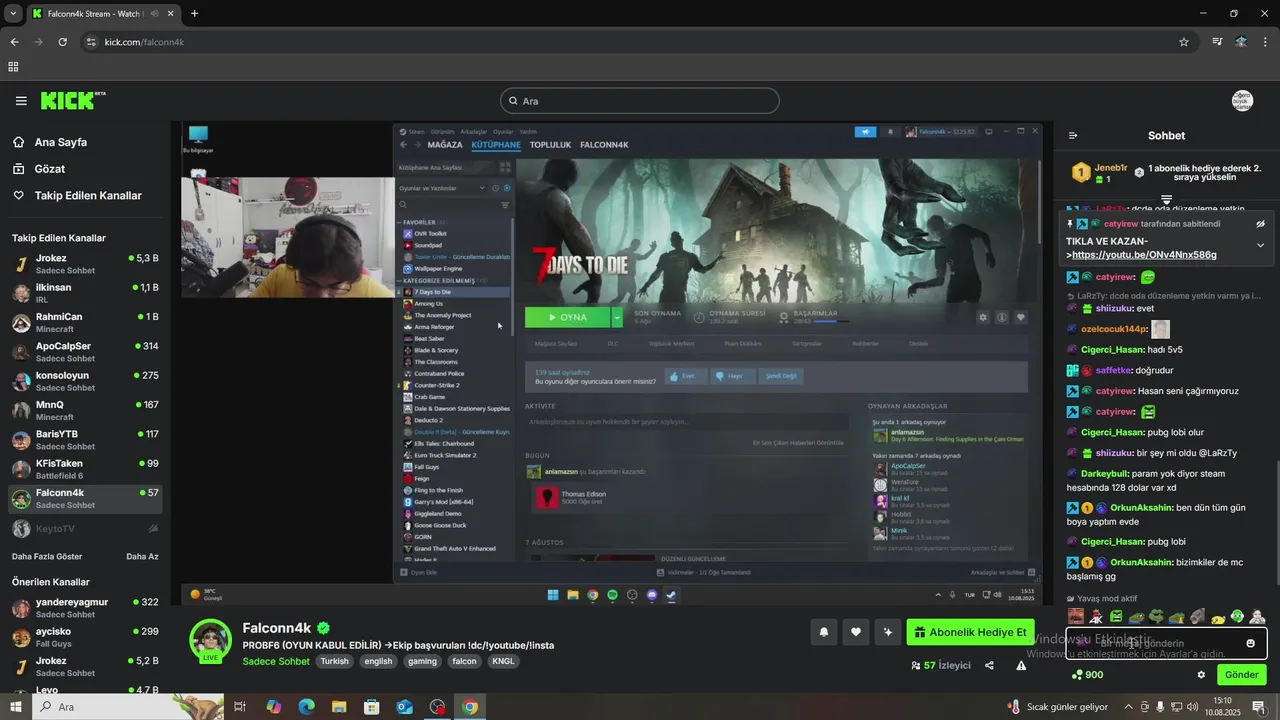Image resolution: width=1280 pixels, height=720 pixels.
Task: Open Microsoft Edge from the taskbar
Action: pos(306,707)
